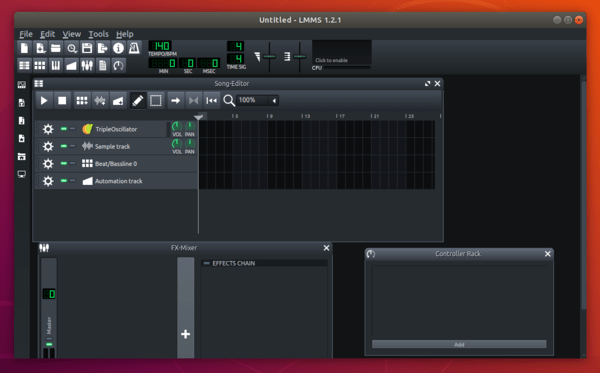Click timeline bar 9 marker

pos(270,116)
